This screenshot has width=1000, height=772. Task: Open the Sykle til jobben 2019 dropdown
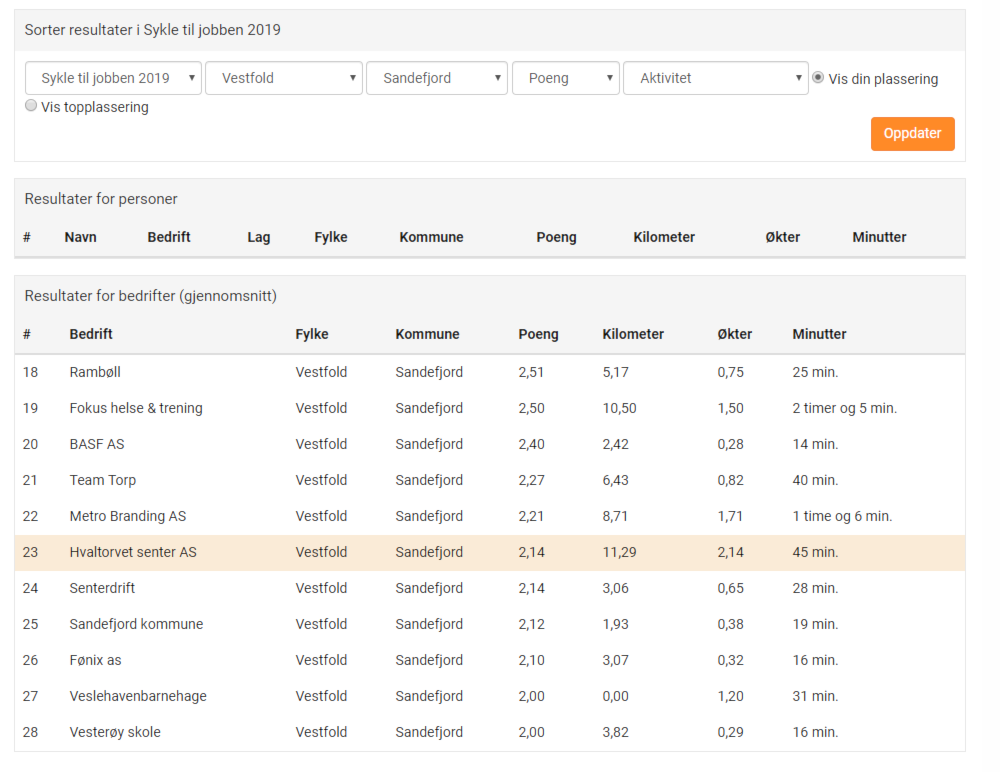point(114,78)
